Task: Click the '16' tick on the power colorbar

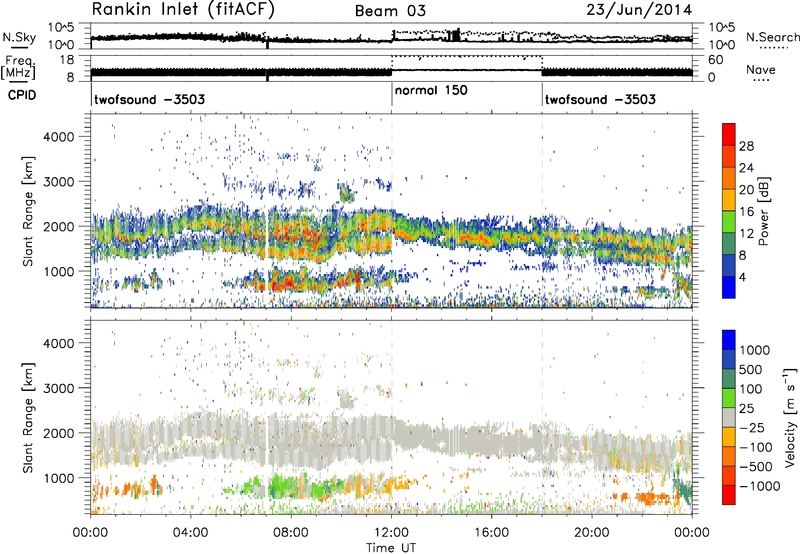Action: click(746, 212)
